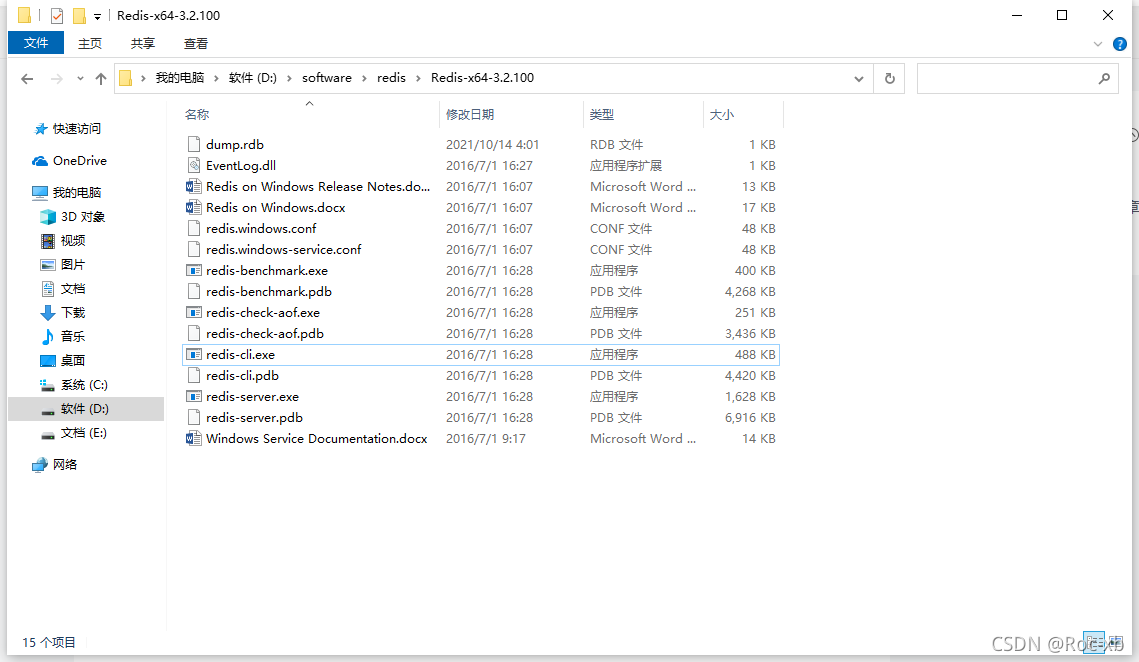This screenshot has width=1139, height=662.
Task: Go up one folder level arrow
Action: click(101, 78)
